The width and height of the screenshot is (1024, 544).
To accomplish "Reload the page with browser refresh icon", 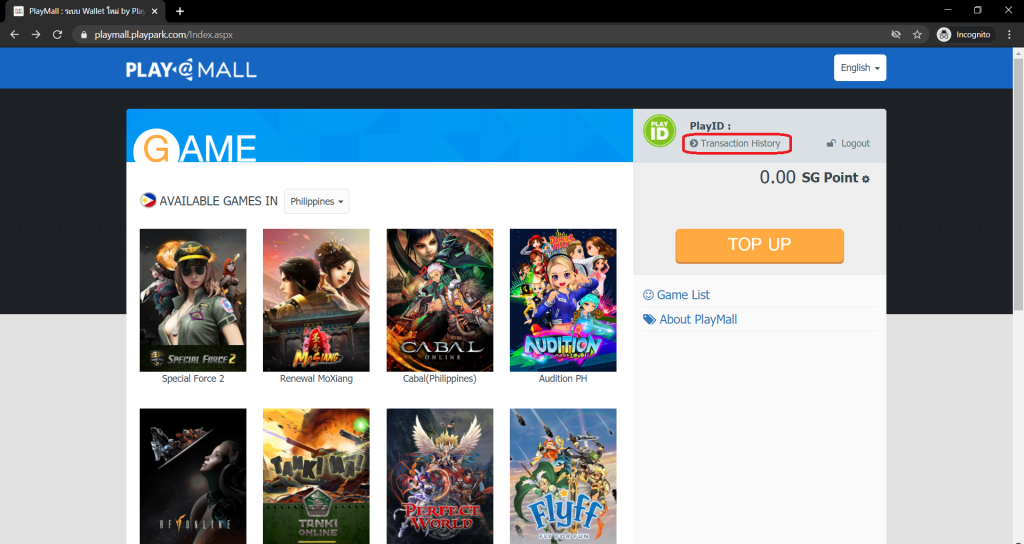I will click(57, 34).
